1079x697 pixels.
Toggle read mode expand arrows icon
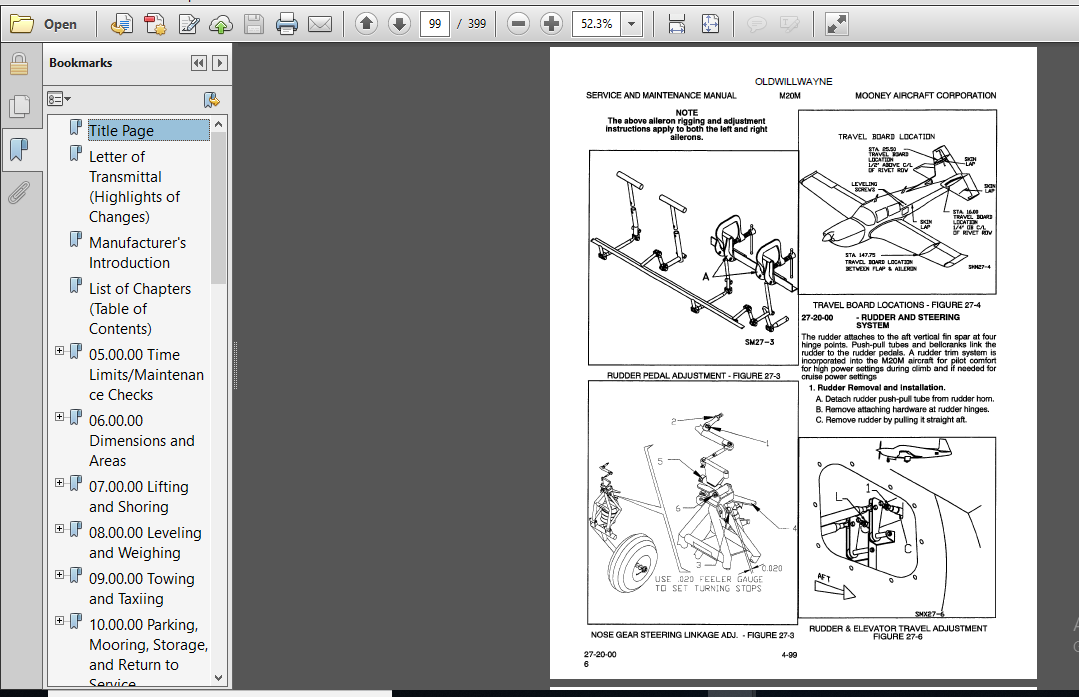[836, 24]
